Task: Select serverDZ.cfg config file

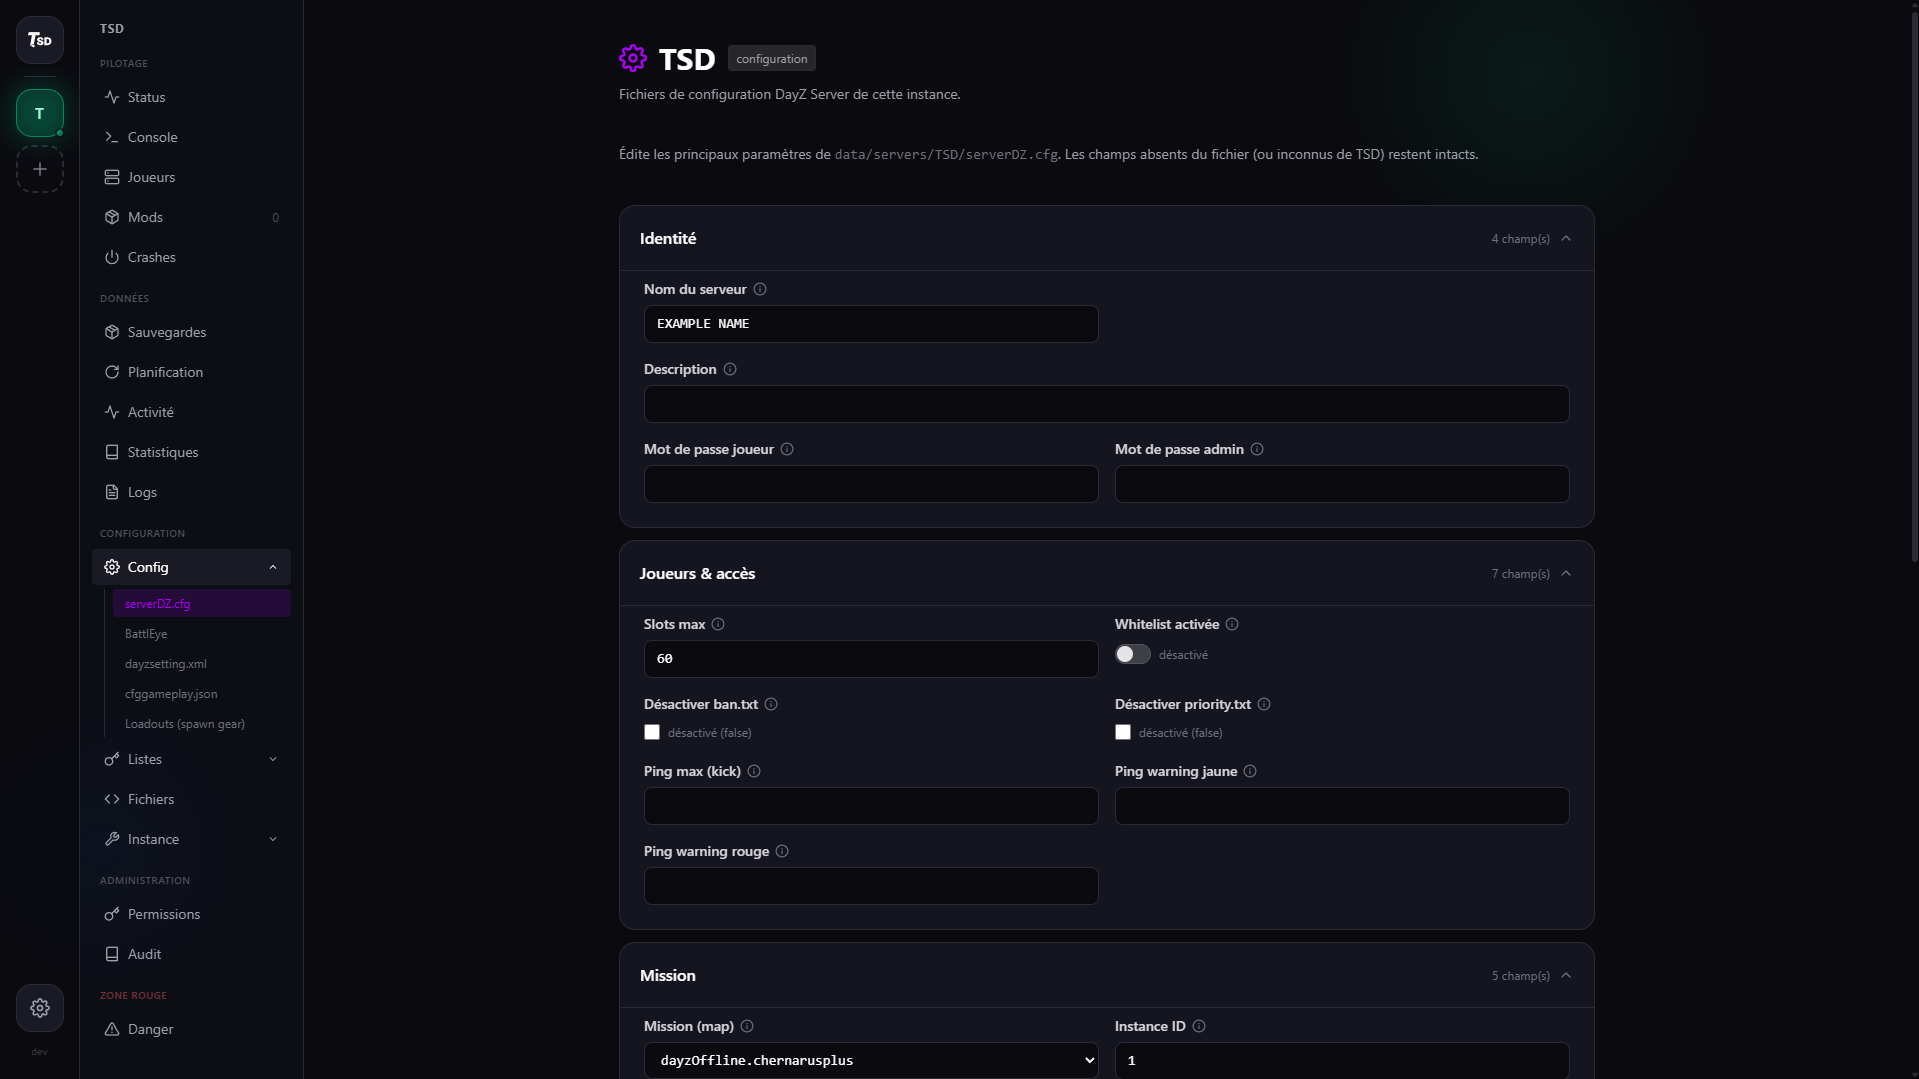Action: [x=201, y=603]
